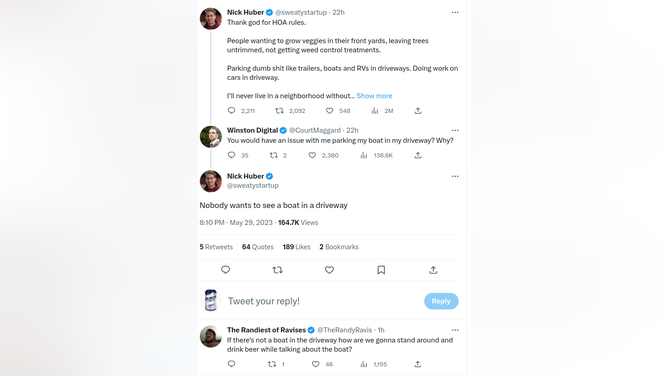
Task: Reply to Nick Huber's HOA rules tweet
Action: click(x=231, y=111)
